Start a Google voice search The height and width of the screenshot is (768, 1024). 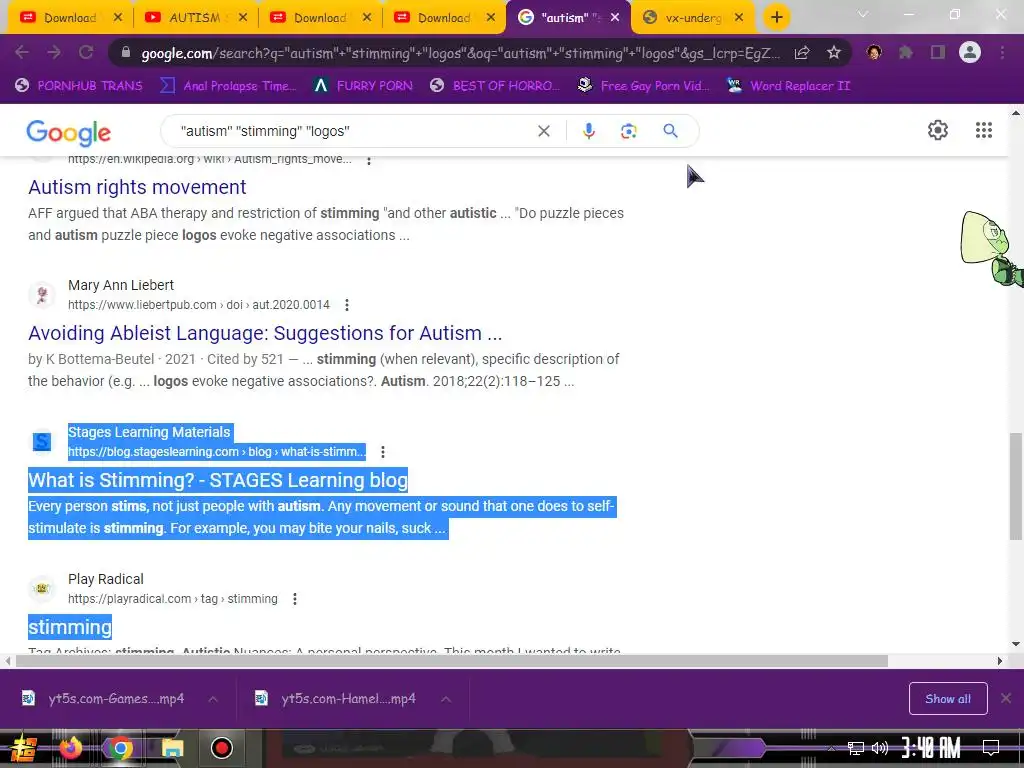tap(588, 131)
